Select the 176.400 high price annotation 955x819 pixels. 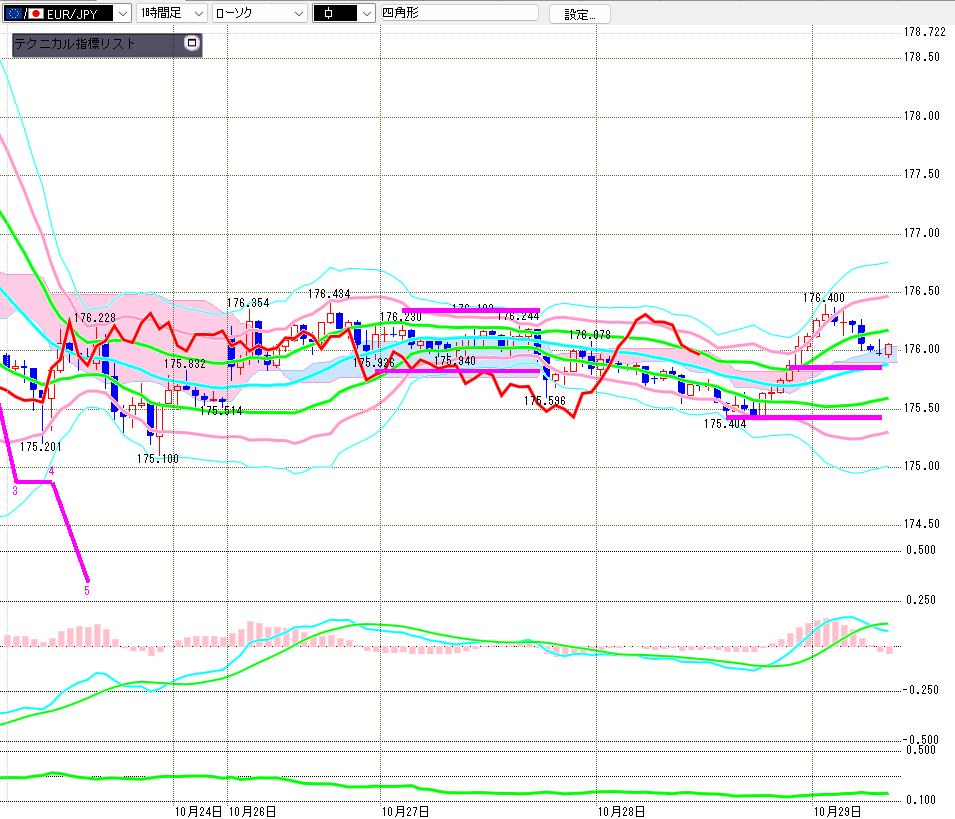coord(823,298)
